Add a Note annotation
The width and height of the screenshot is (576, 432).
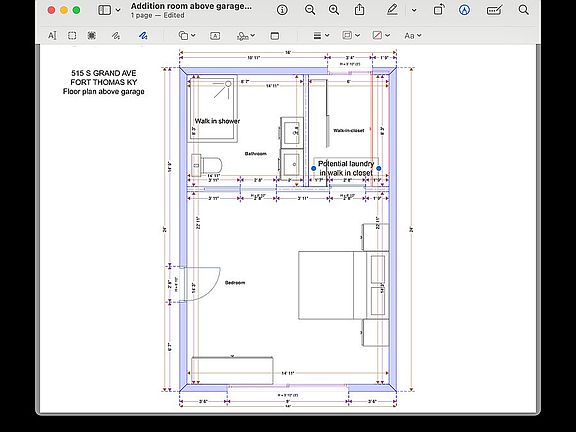275,36
